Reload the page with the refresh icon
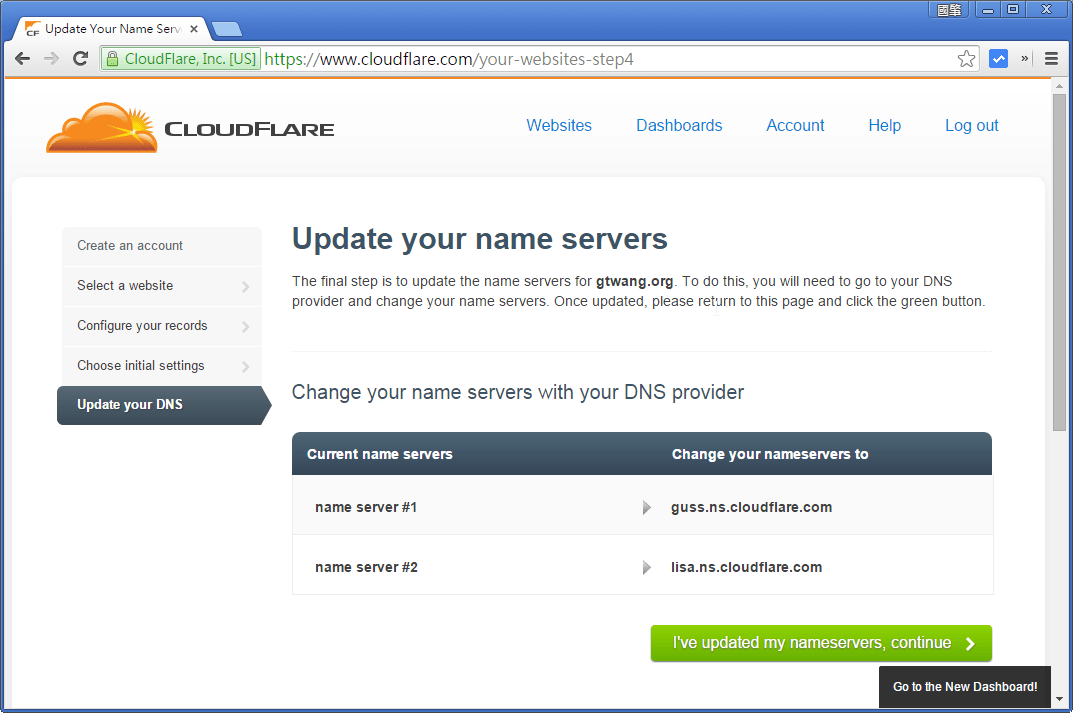 pos(80,58)
